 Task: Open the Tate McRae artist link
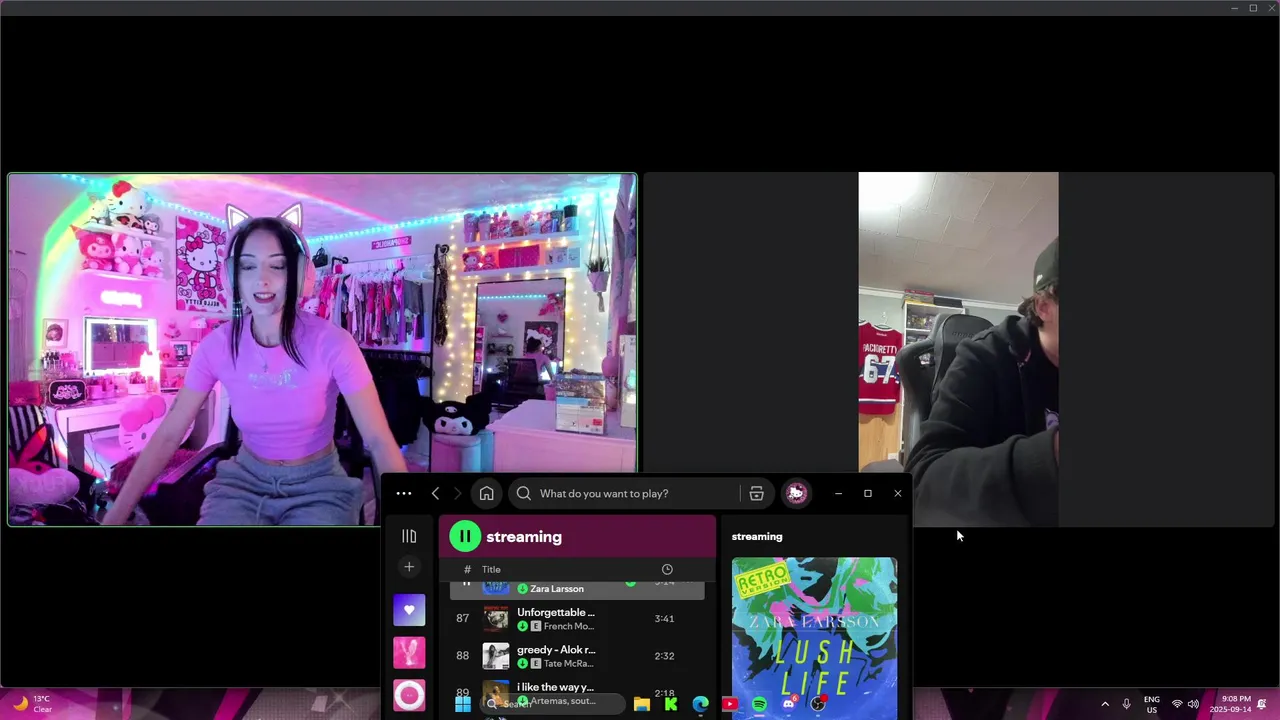click(569, 663)
